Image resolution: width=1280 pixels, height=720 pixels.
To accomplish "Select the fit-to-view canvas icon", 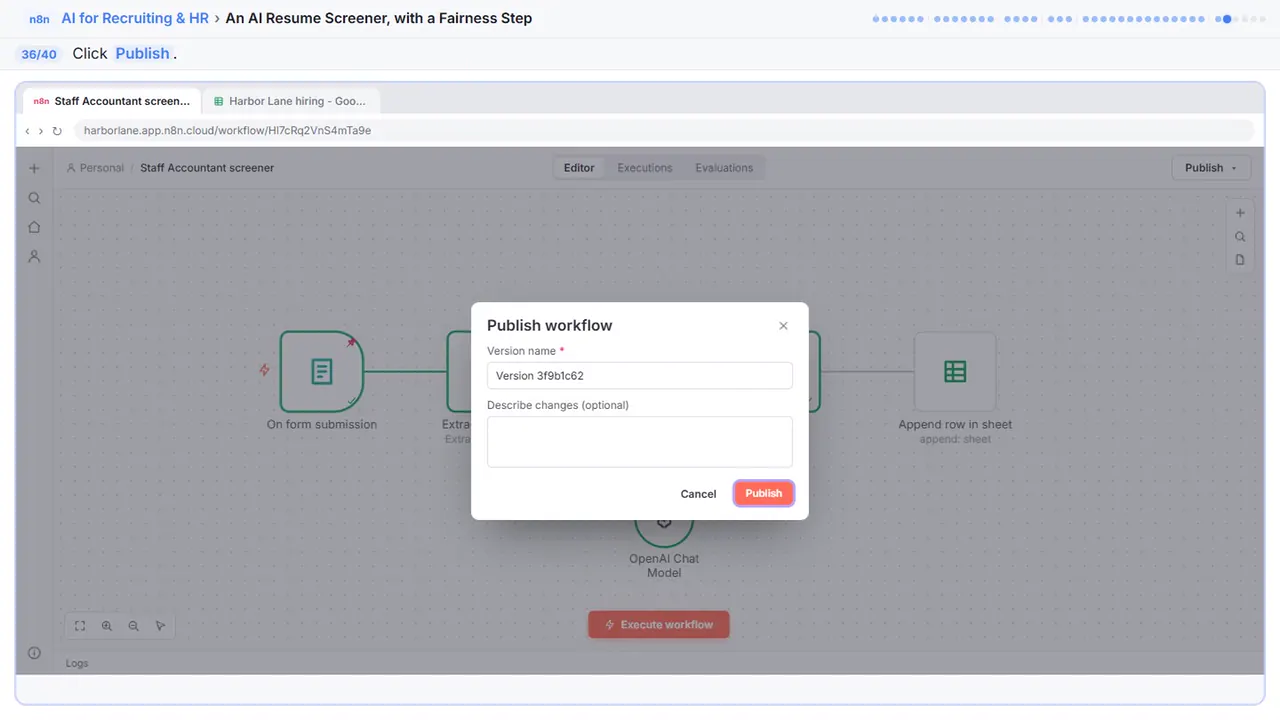I will pos(80,626).
